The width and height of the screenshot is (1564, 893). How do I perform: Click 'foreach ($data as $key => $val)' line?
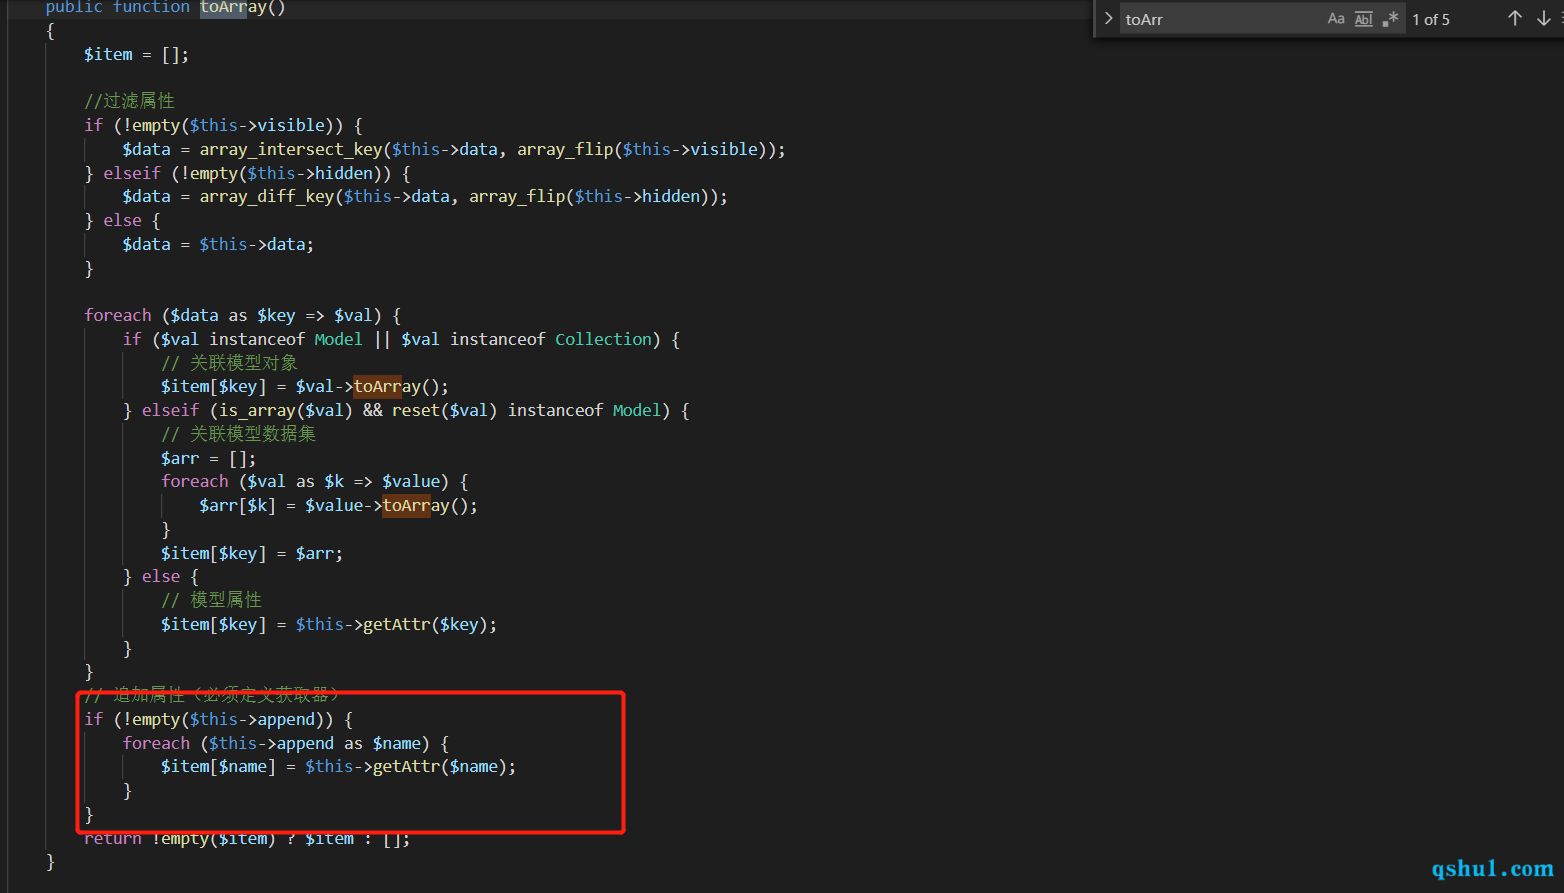(x=242, y=315)
